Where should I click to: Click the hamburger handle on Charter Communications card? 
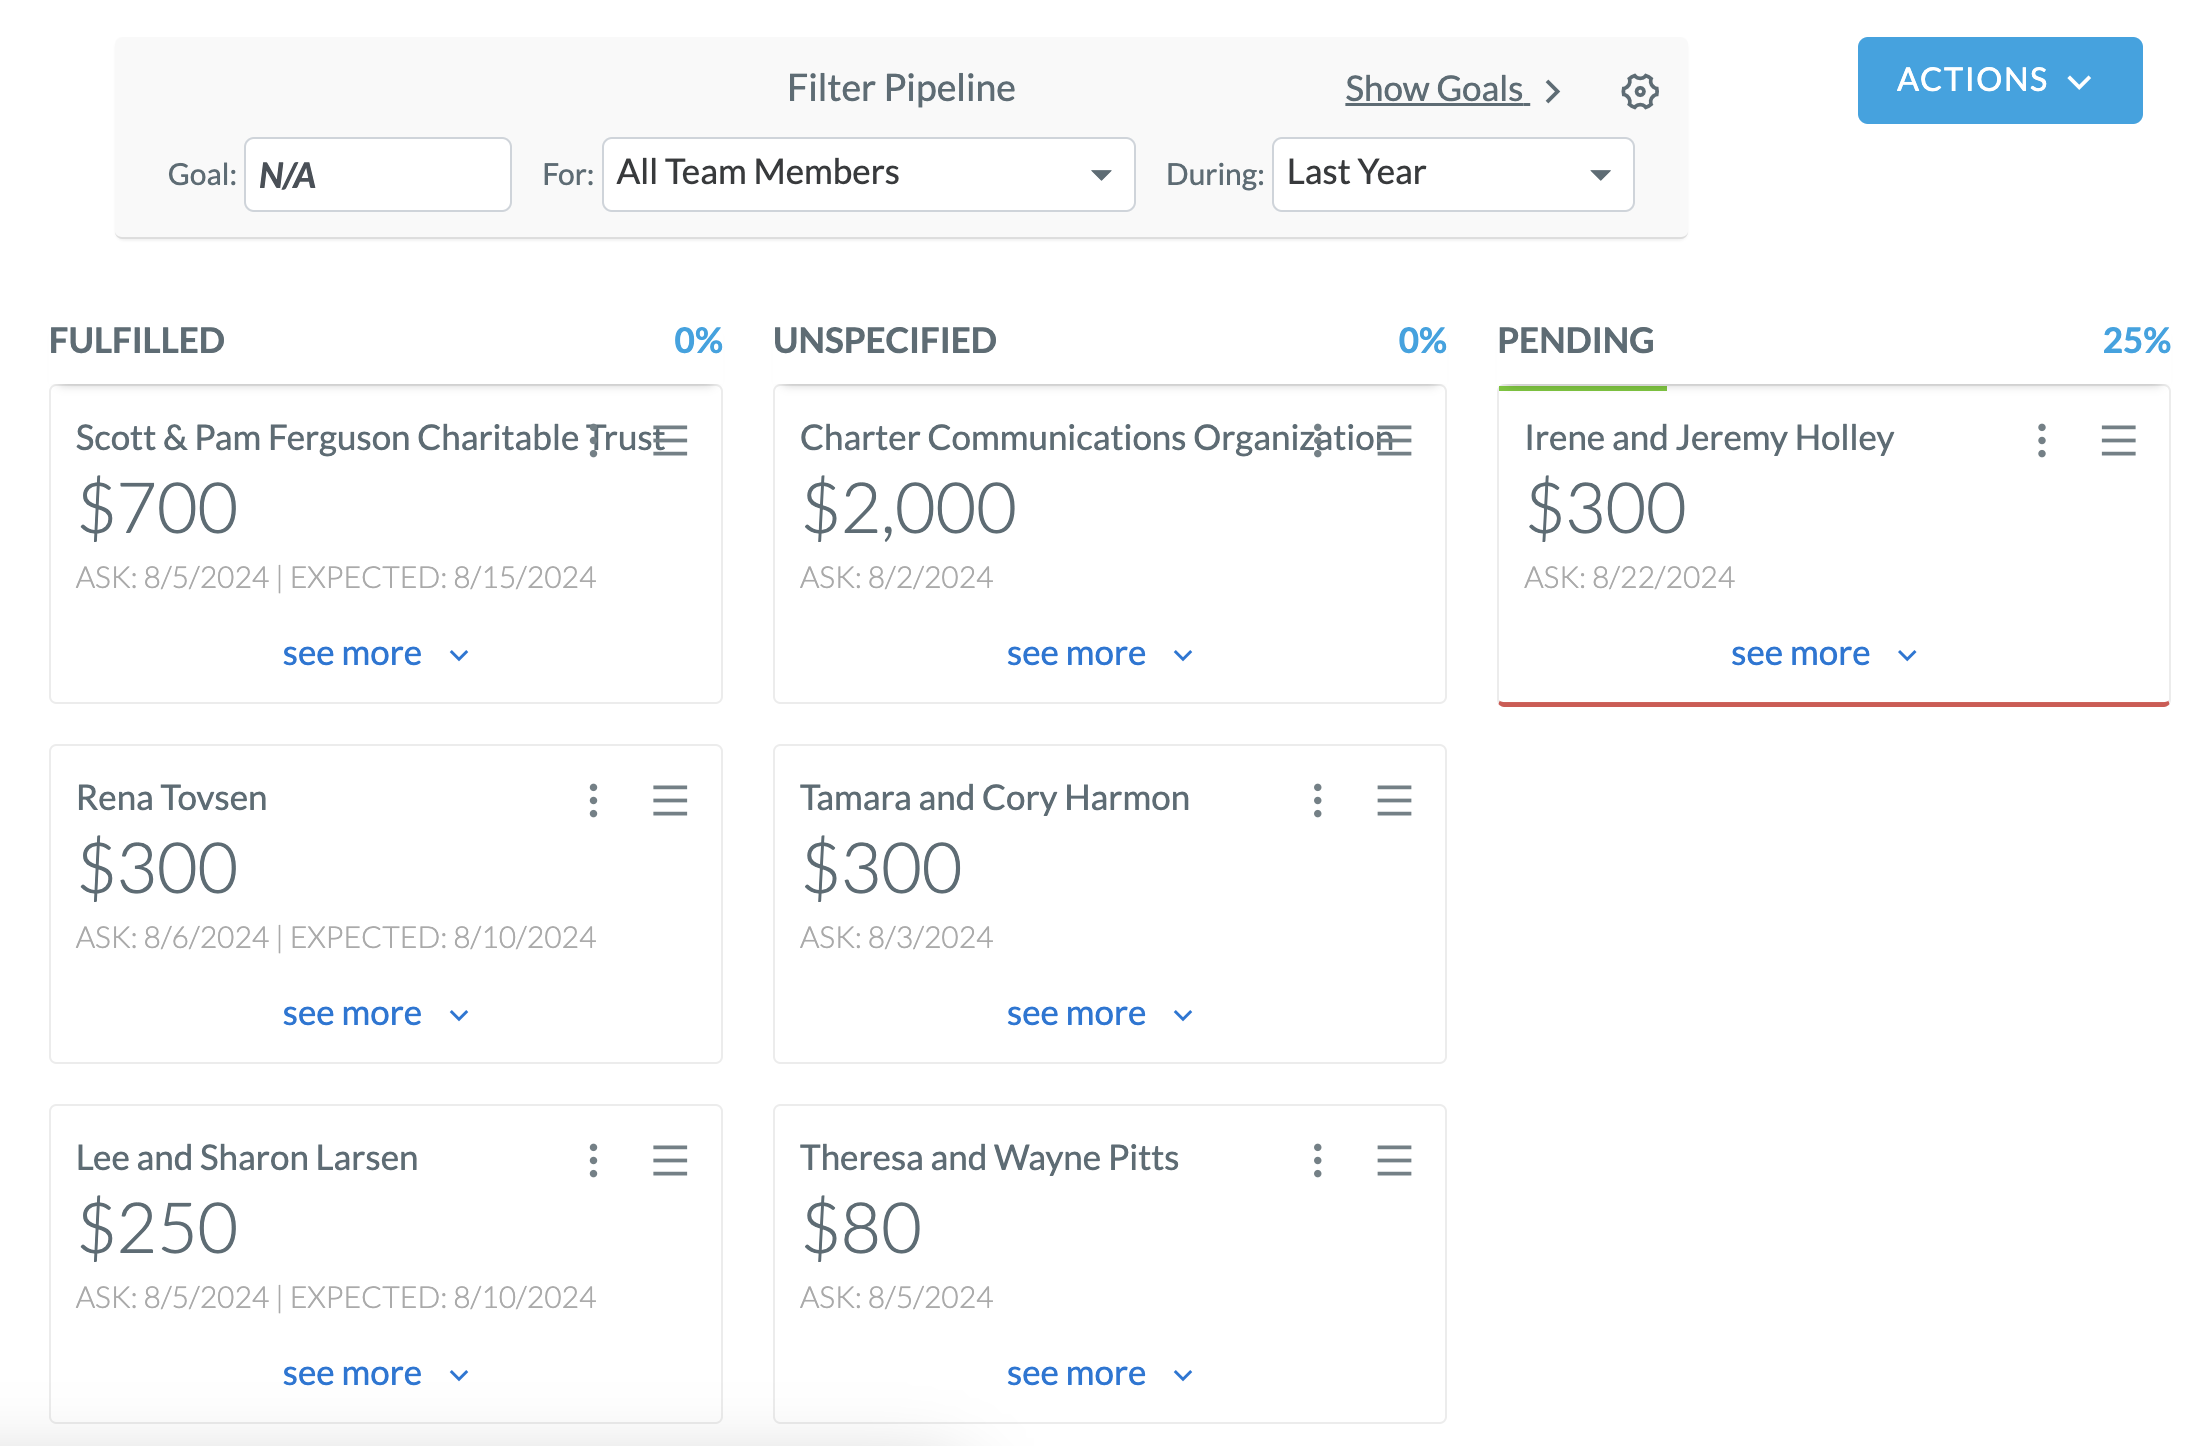click(x=1394, y=440)
